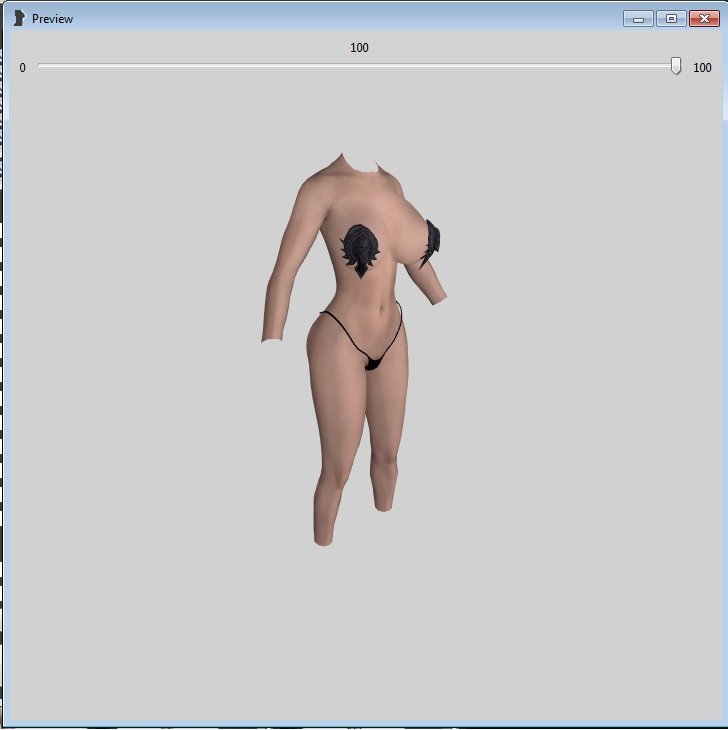This screenshot has height=730, width=728.
Task: Close the Preview window
Action: [704, 19]
